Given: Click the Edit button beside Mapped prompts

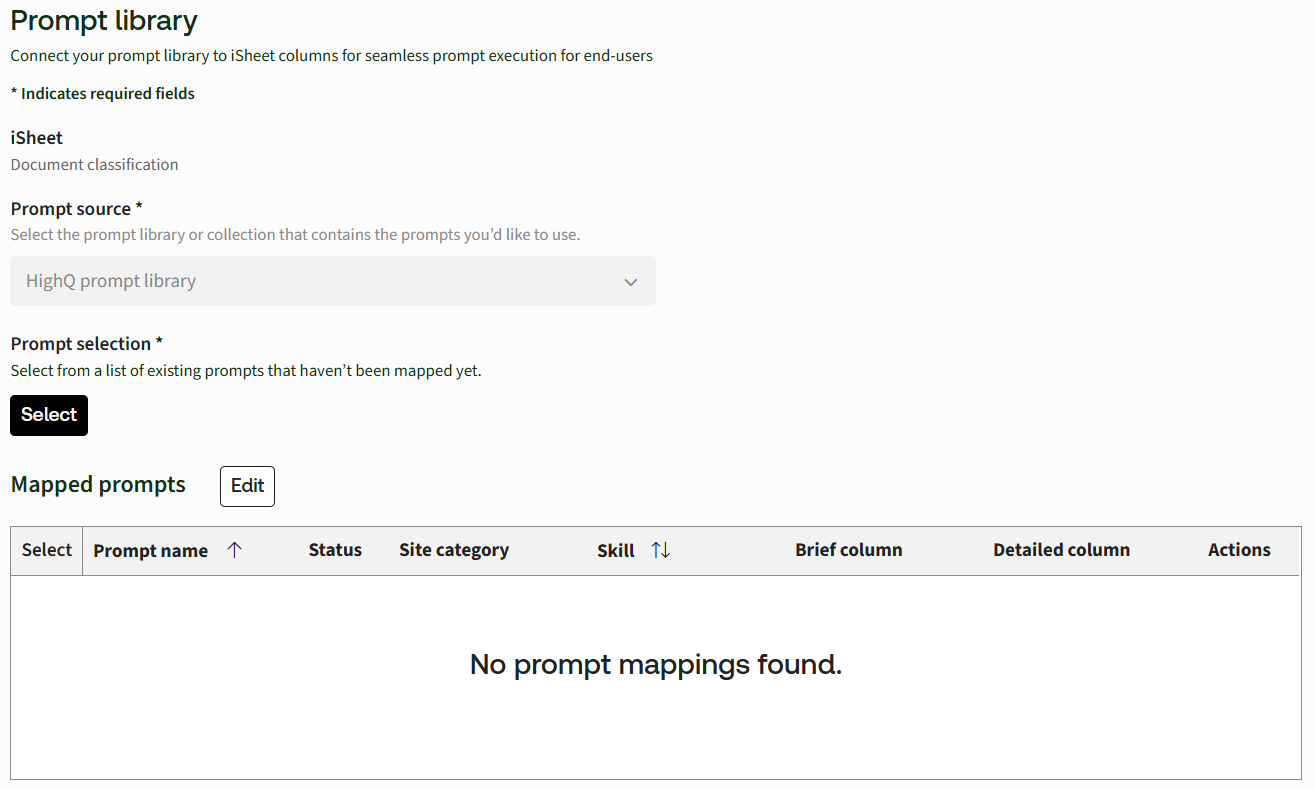Looking at the screenshot, I should (x=247, y=486).
